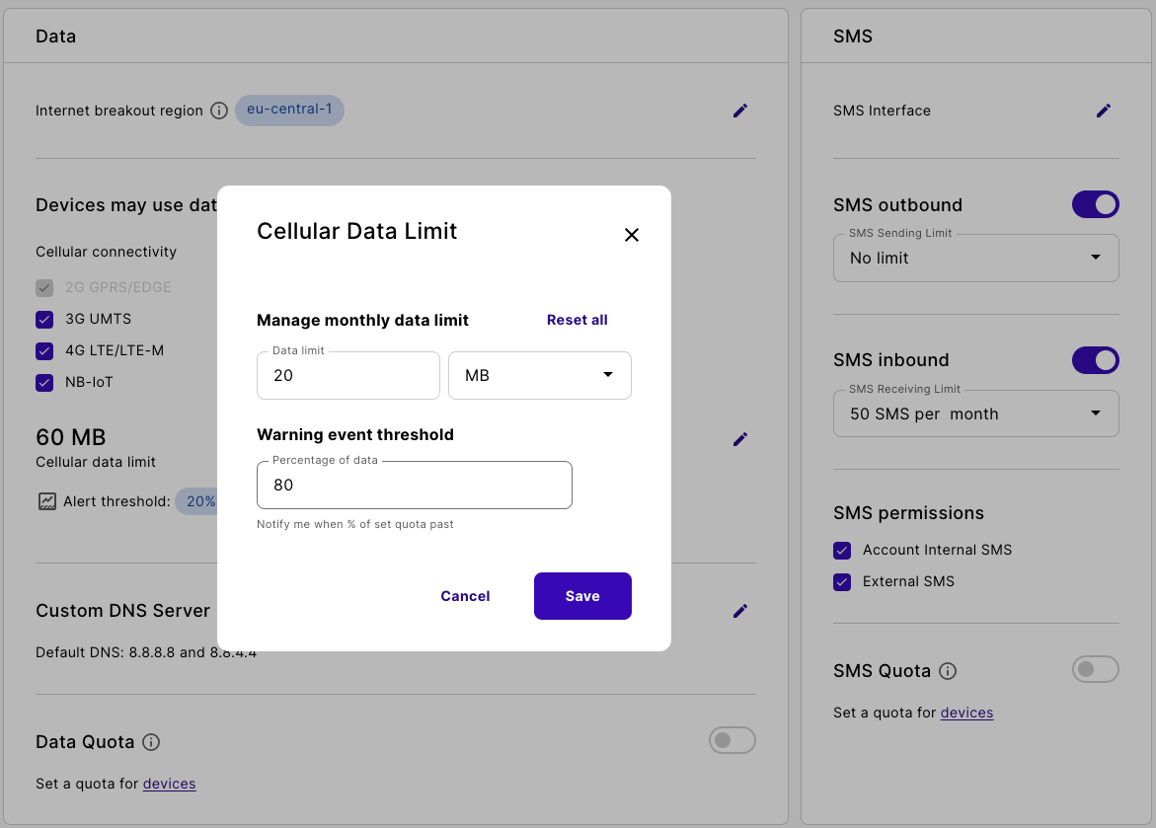Open the SMS Receiving Limit dropdown

point(975,414)
